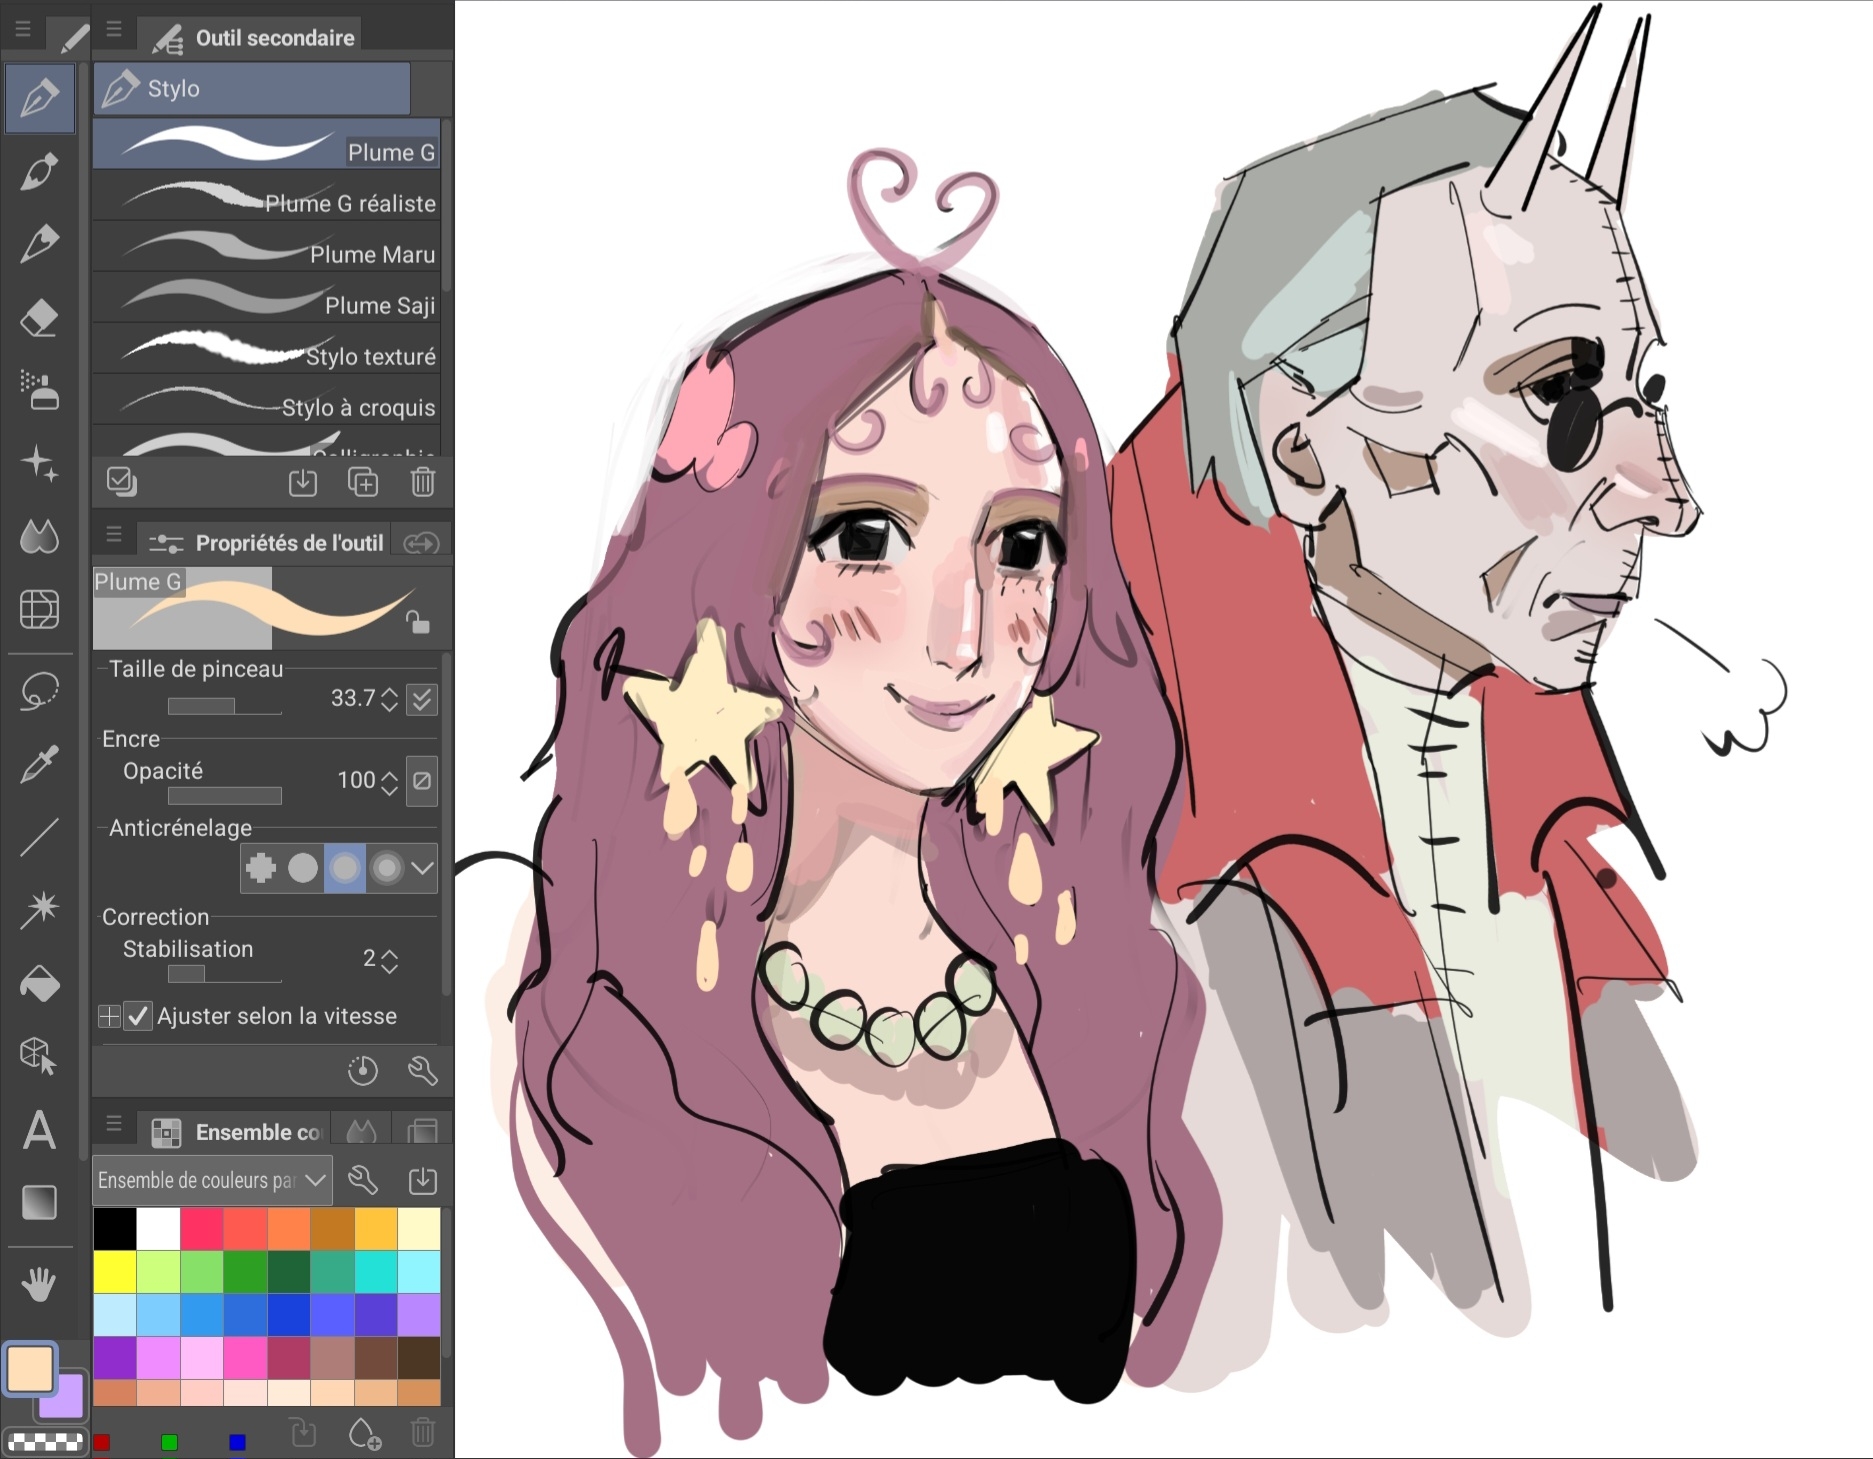Expand Ajuster selon la vitesse plus box
This screenshot has width=1873, height=1459.
click(109, 1016)
